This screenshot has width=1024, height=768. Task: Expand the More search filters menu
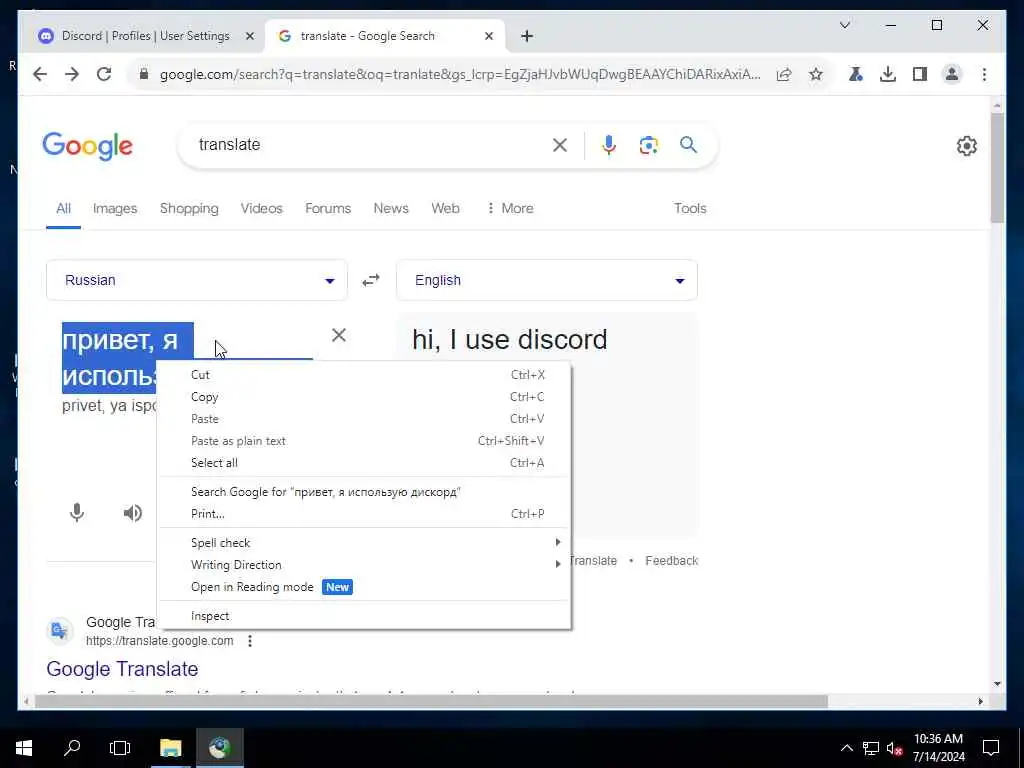[510, 208]
